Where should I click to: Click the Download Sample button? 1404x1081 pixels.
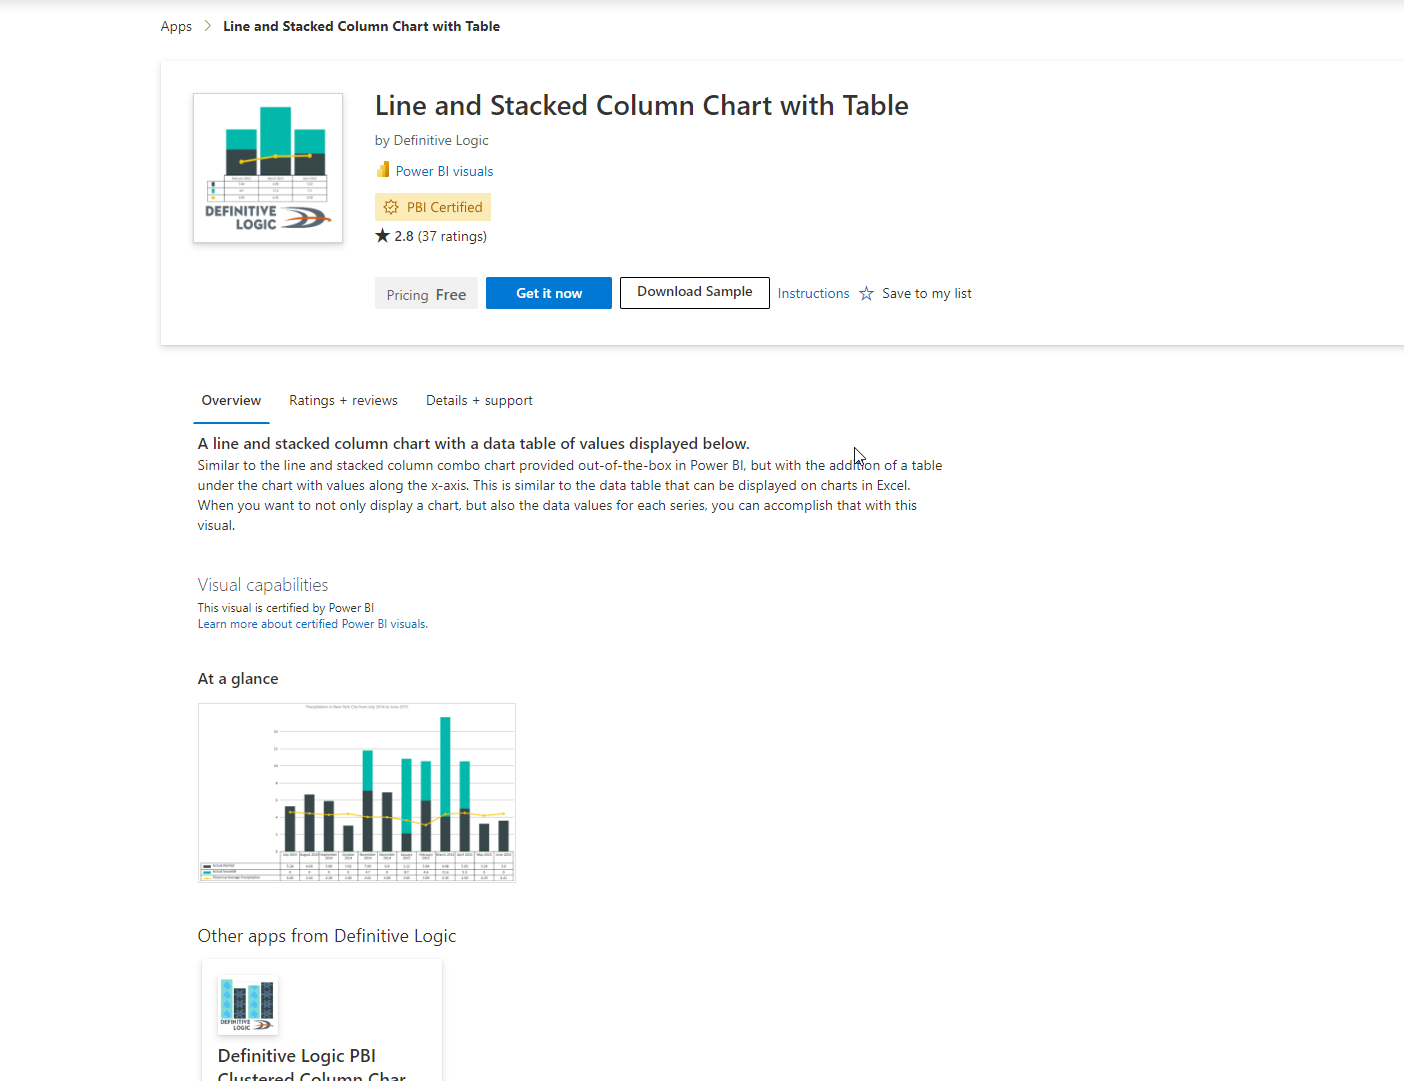point(695,293)
